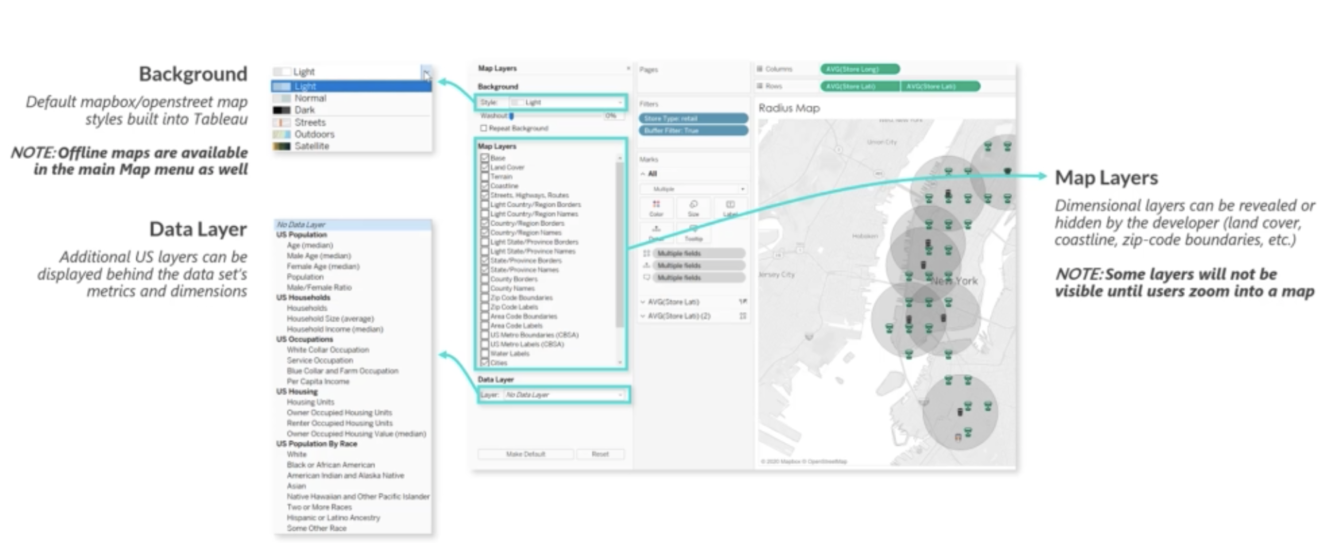1334x547 pixels.
Task: Click the Buffer Filter: True pill
Action: click(694, 130)
